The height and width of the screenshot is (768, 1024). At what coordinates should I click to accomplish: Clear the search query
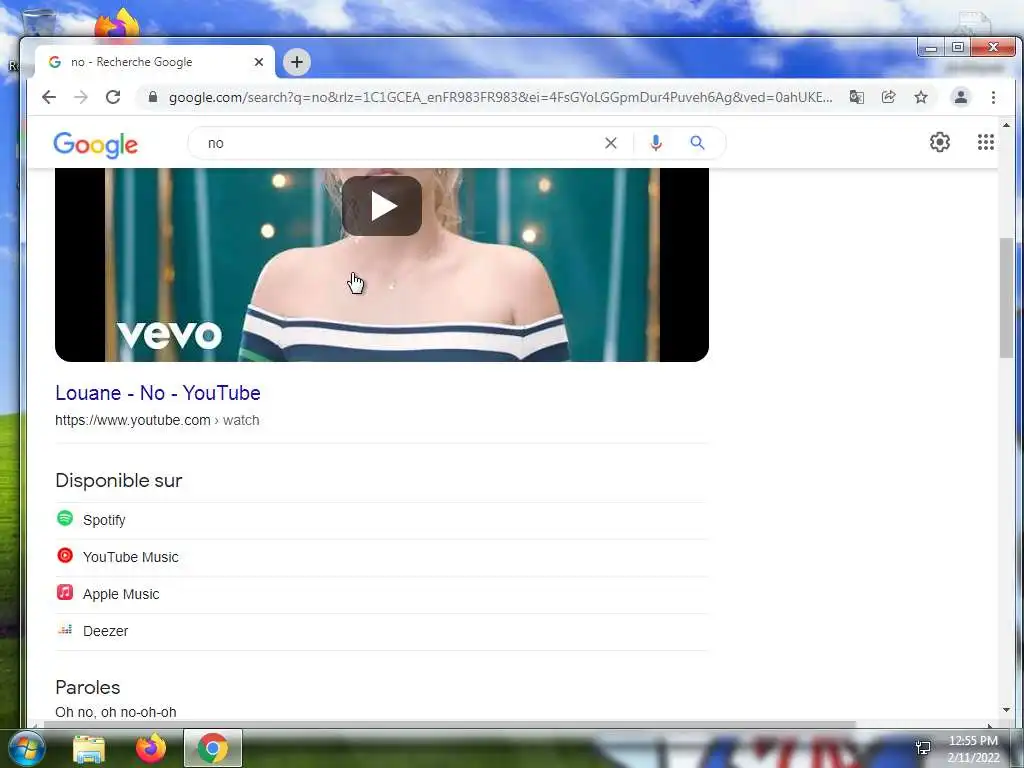[x=611, y=143]
